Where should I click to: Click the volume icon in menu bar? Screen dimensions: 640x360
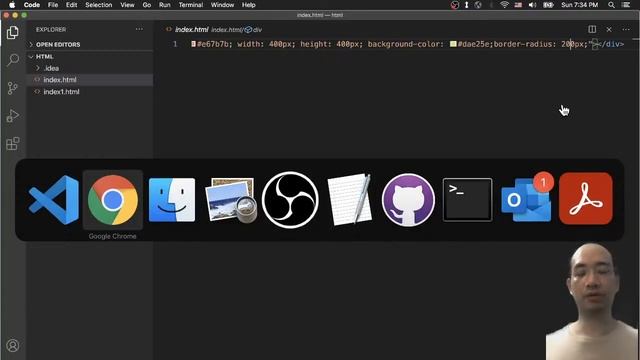pyautogui.click(x=532, y=5)
